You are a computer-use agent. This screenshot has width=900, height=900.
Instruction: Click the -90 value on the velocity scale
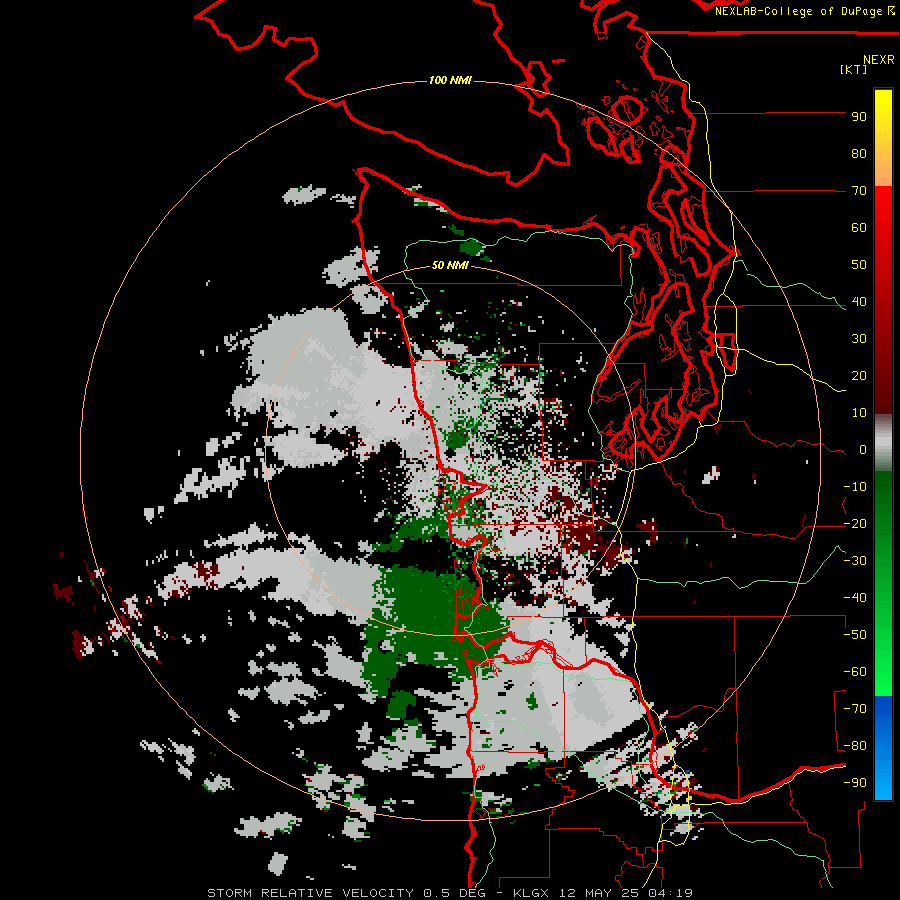(855, 783)
